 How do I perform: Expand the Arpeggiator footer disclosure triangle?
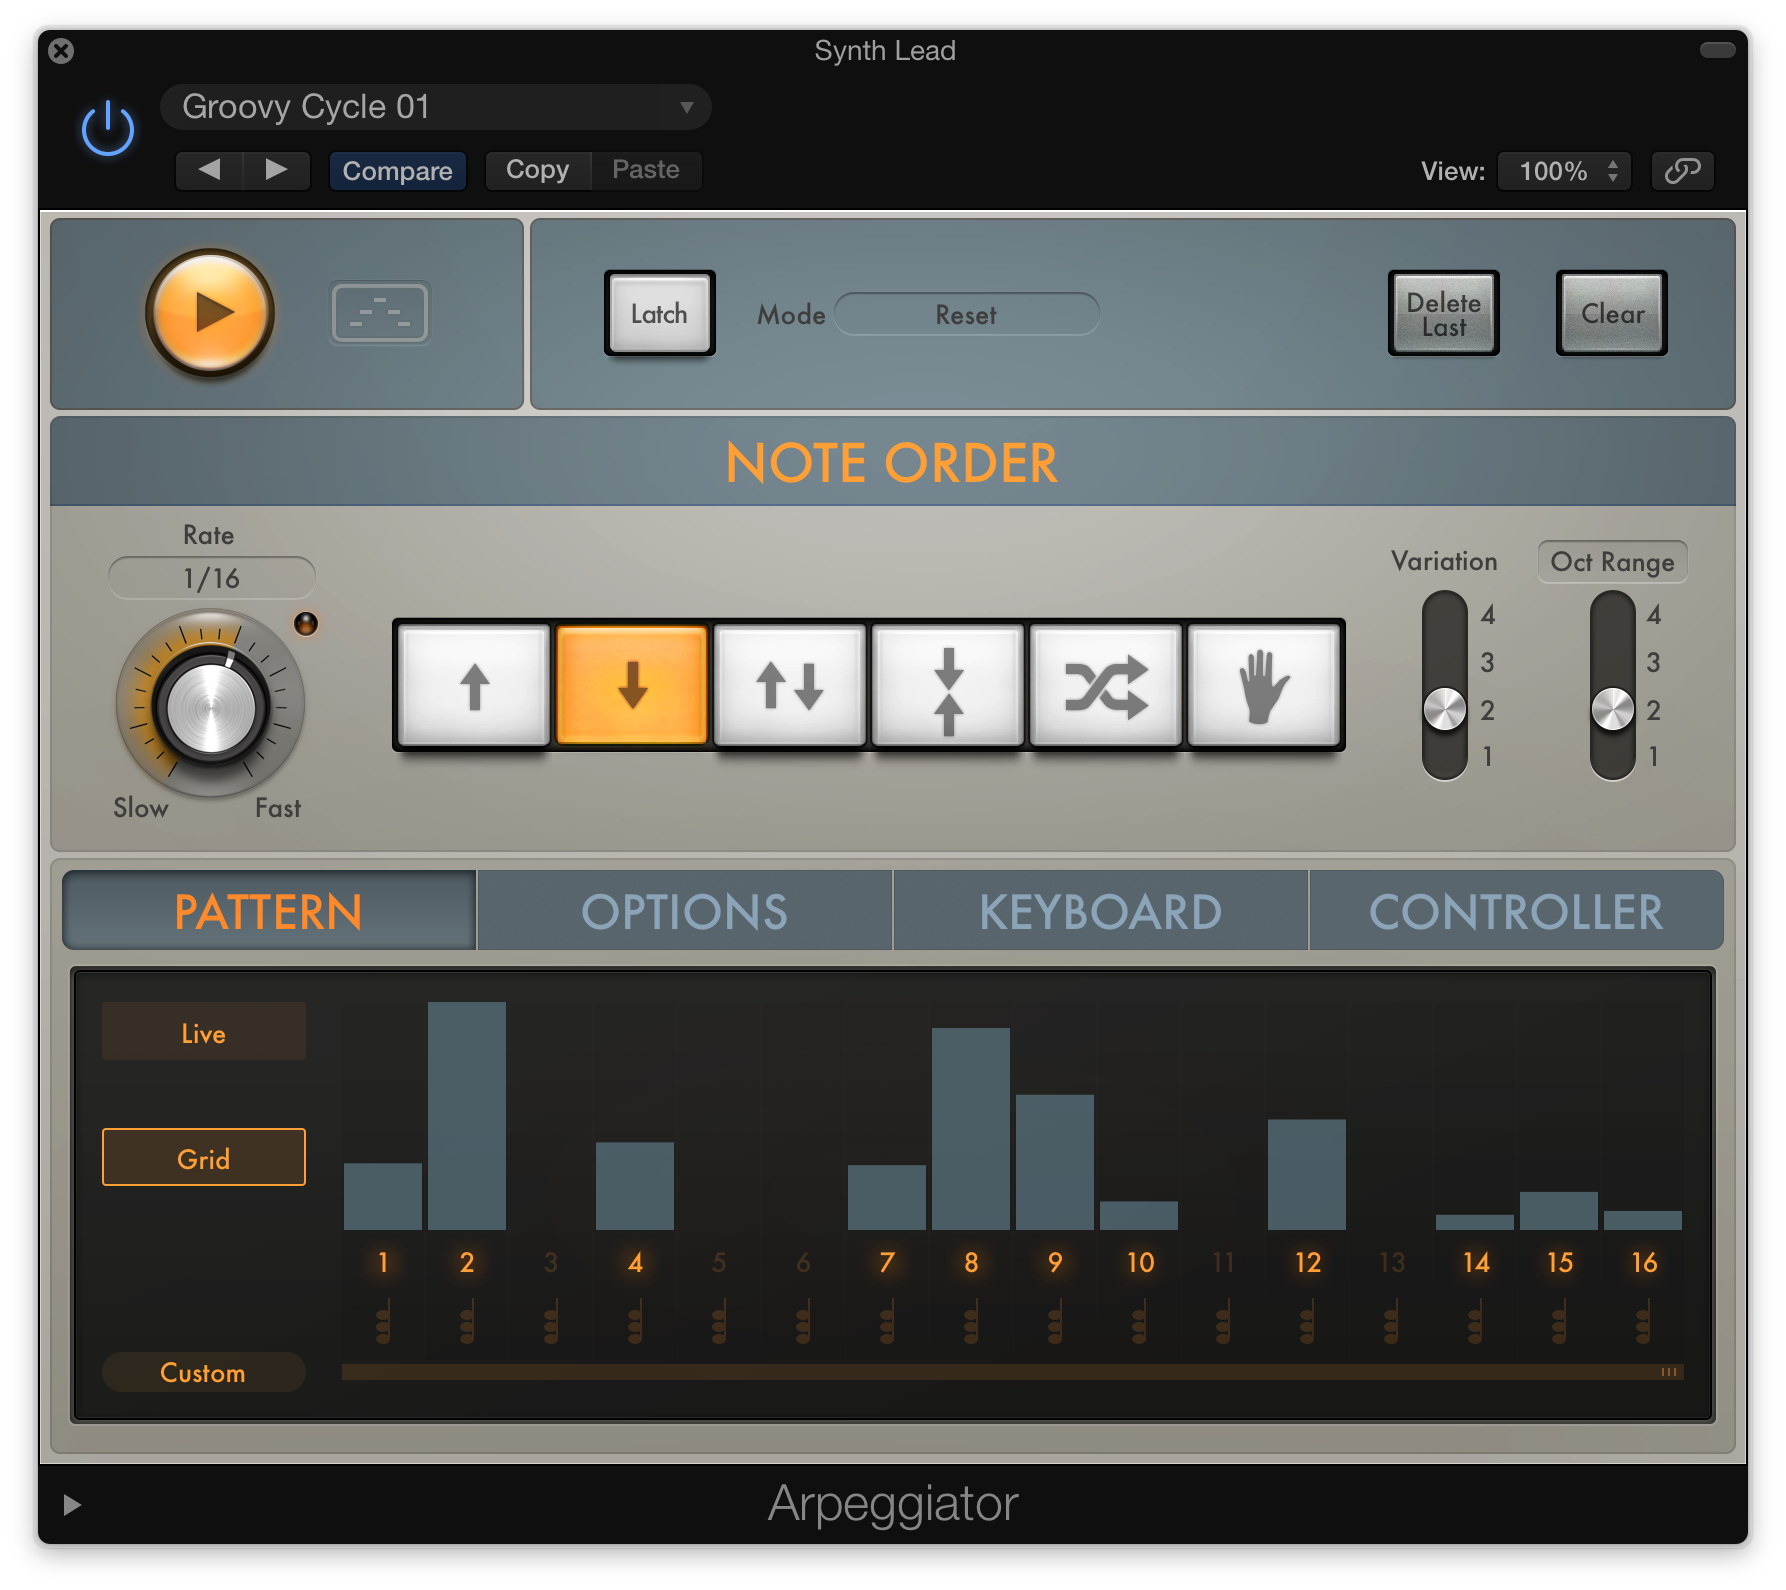70,1504
